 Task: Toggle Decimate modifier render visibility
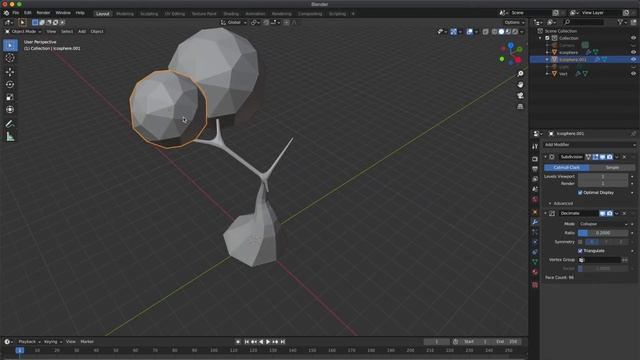(x=609, y=213)
